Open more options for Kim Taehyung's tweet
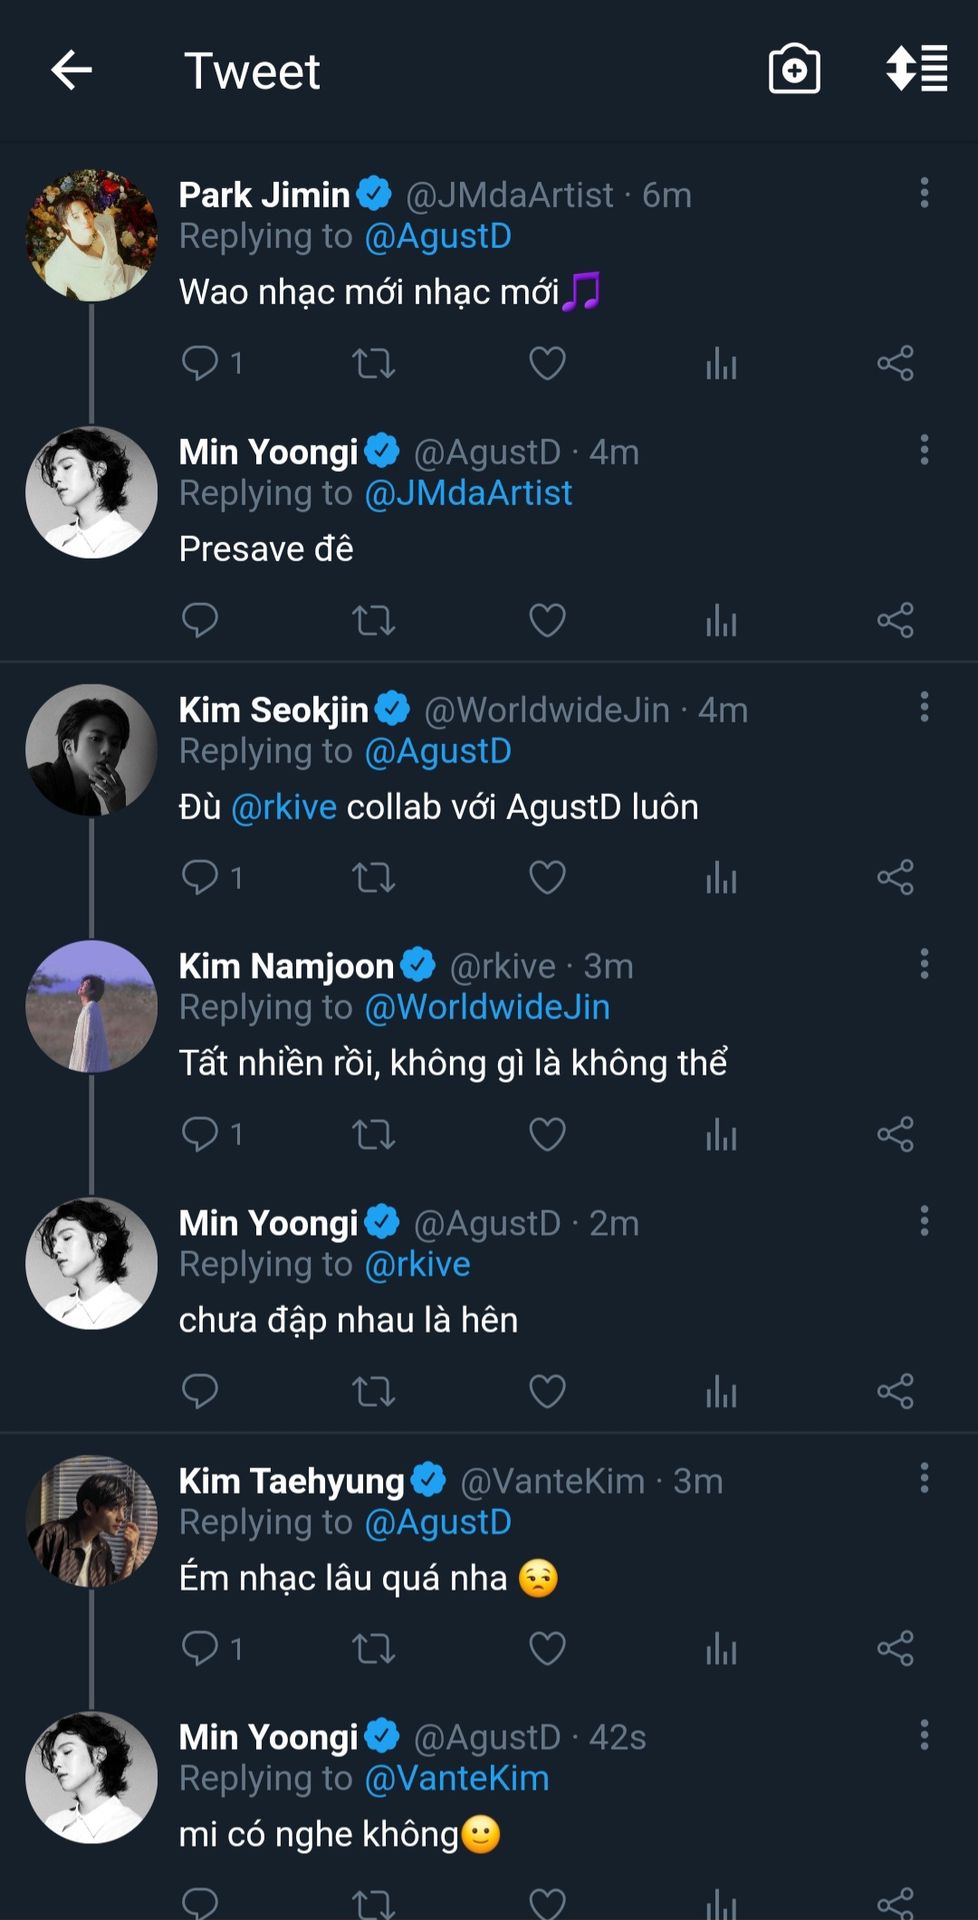Screen dimensions: 978x1920 click(x=924, y=1478)
